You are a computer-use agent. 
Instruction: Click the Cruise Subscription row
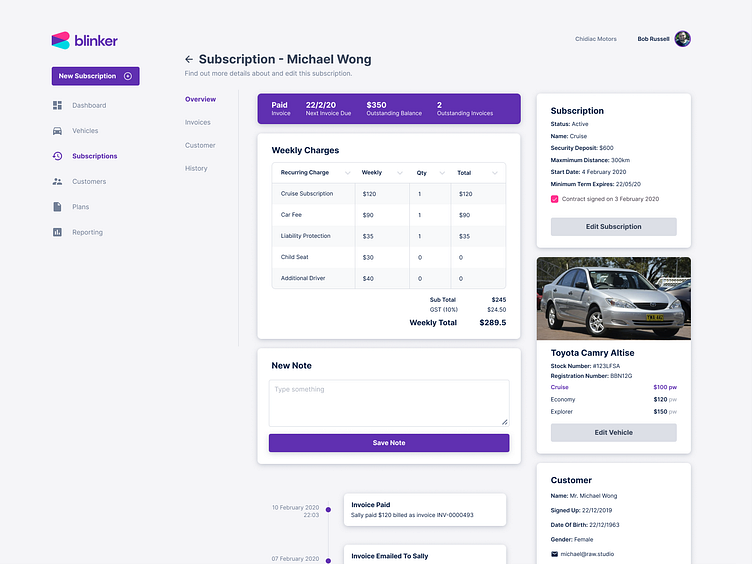click(x=388, y=194)
